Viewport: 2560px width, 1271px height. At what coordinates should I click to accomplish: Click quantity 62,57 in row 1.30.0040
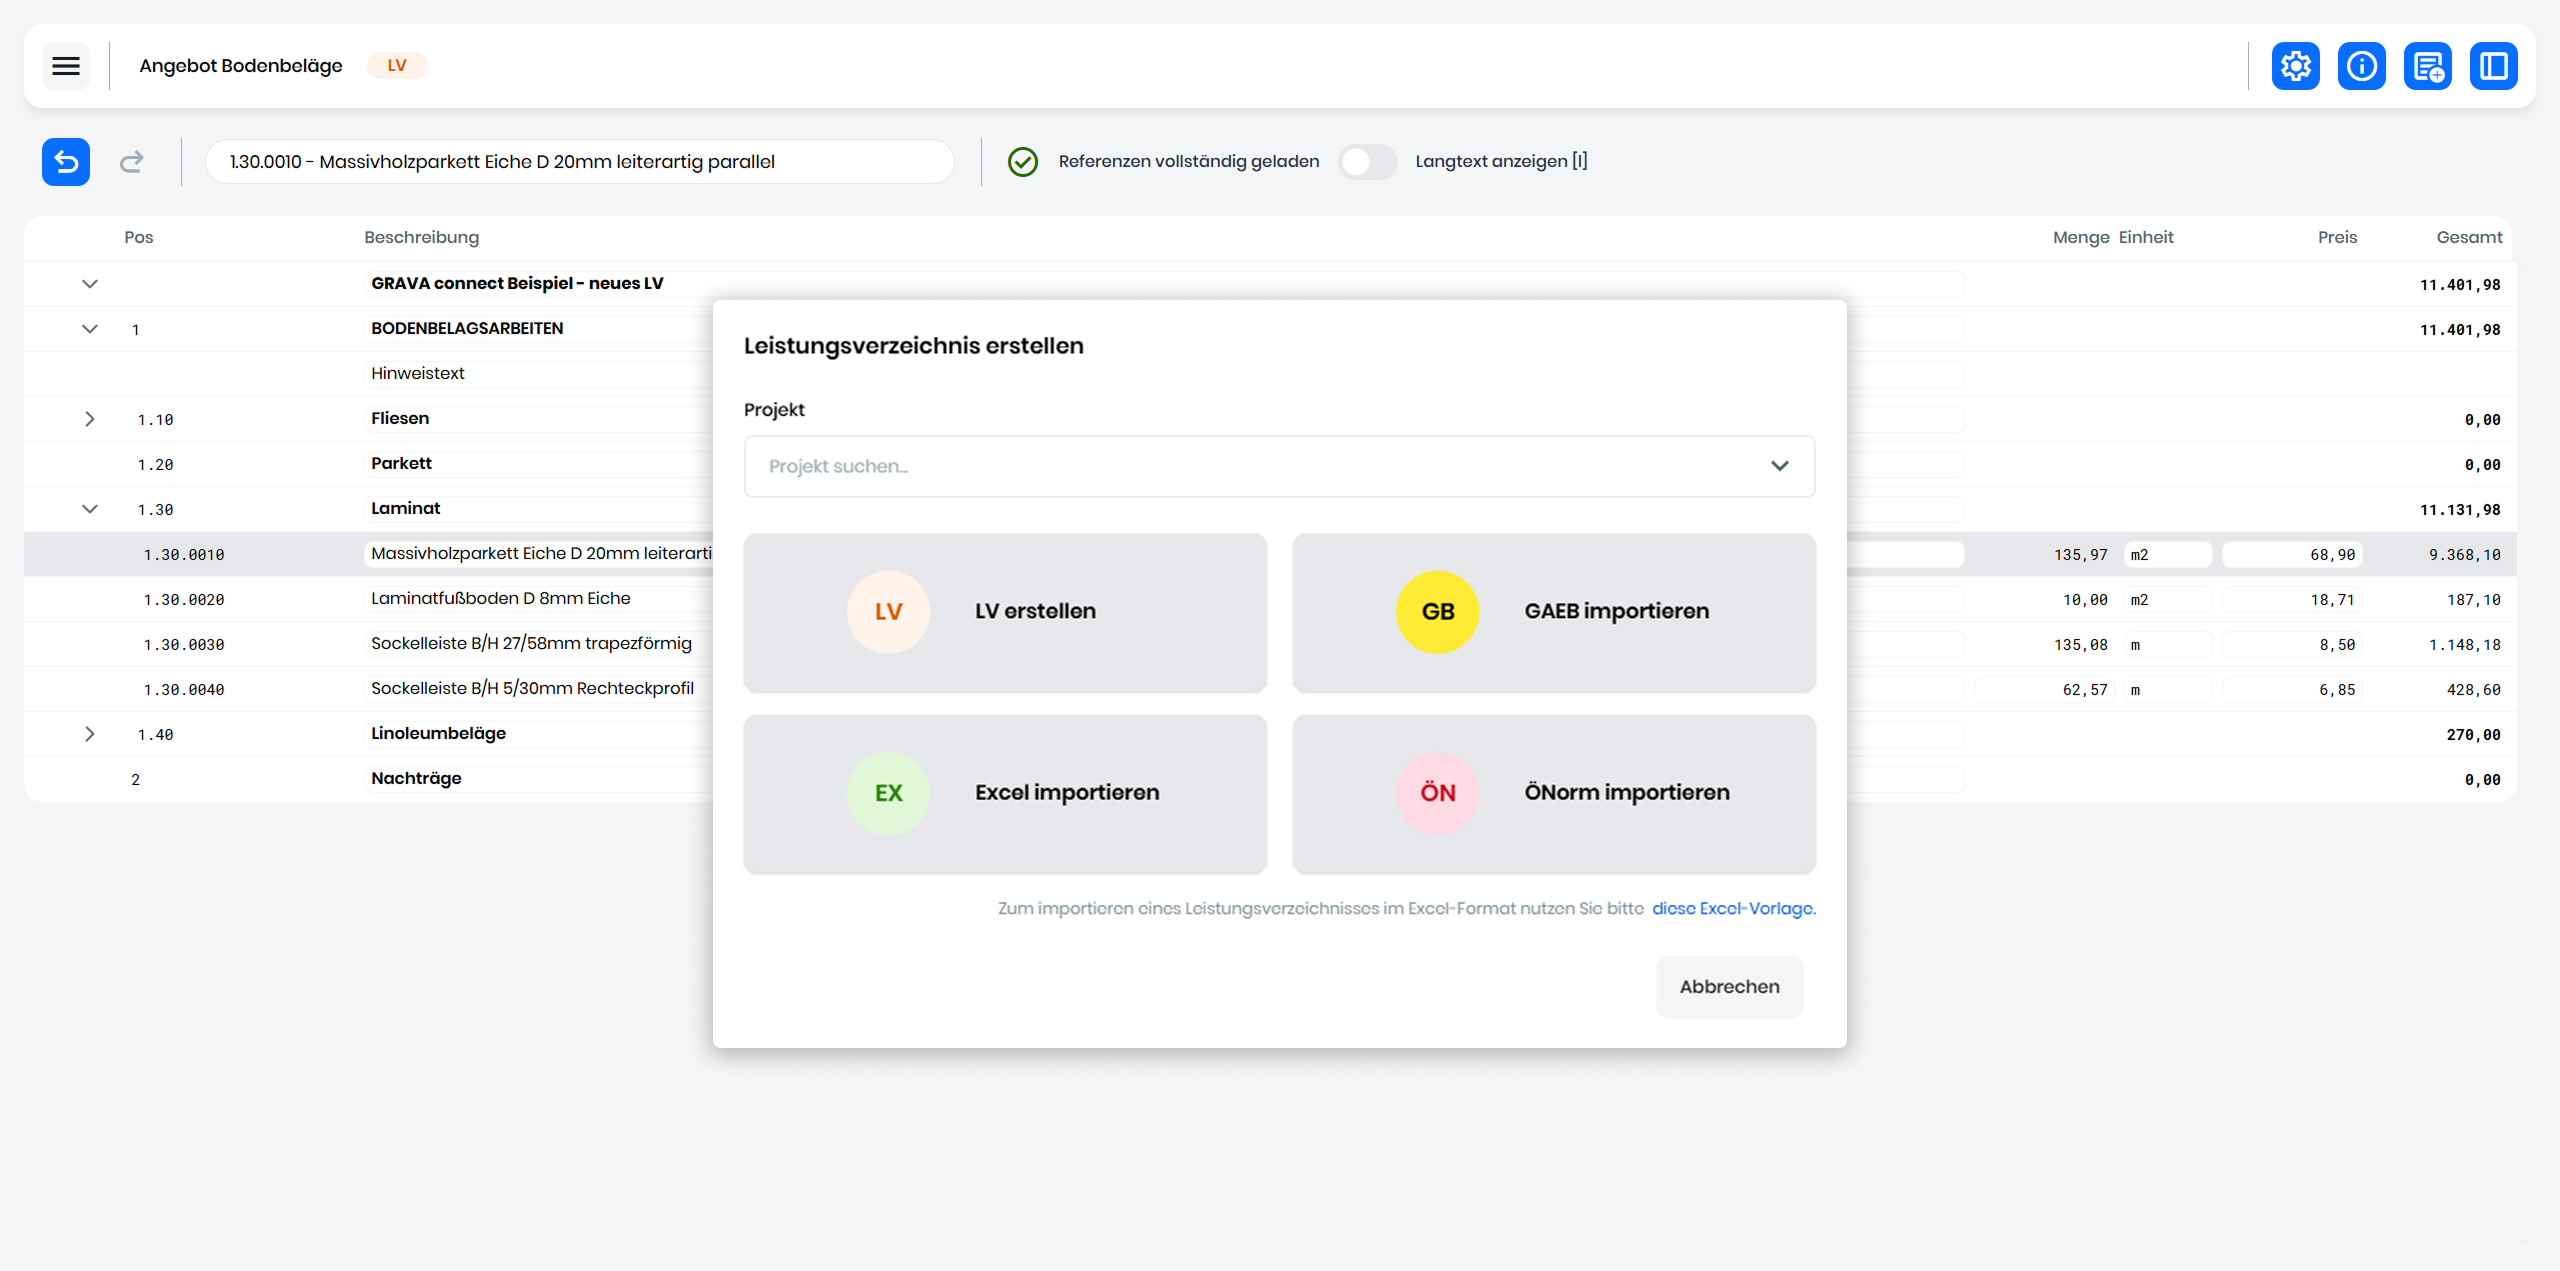[x=2044, y=689]
